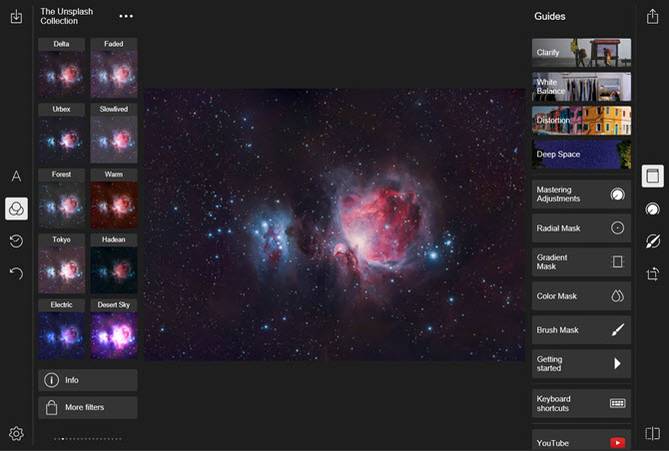Apply the Warm filter thumbnail

tap(113, 199)
